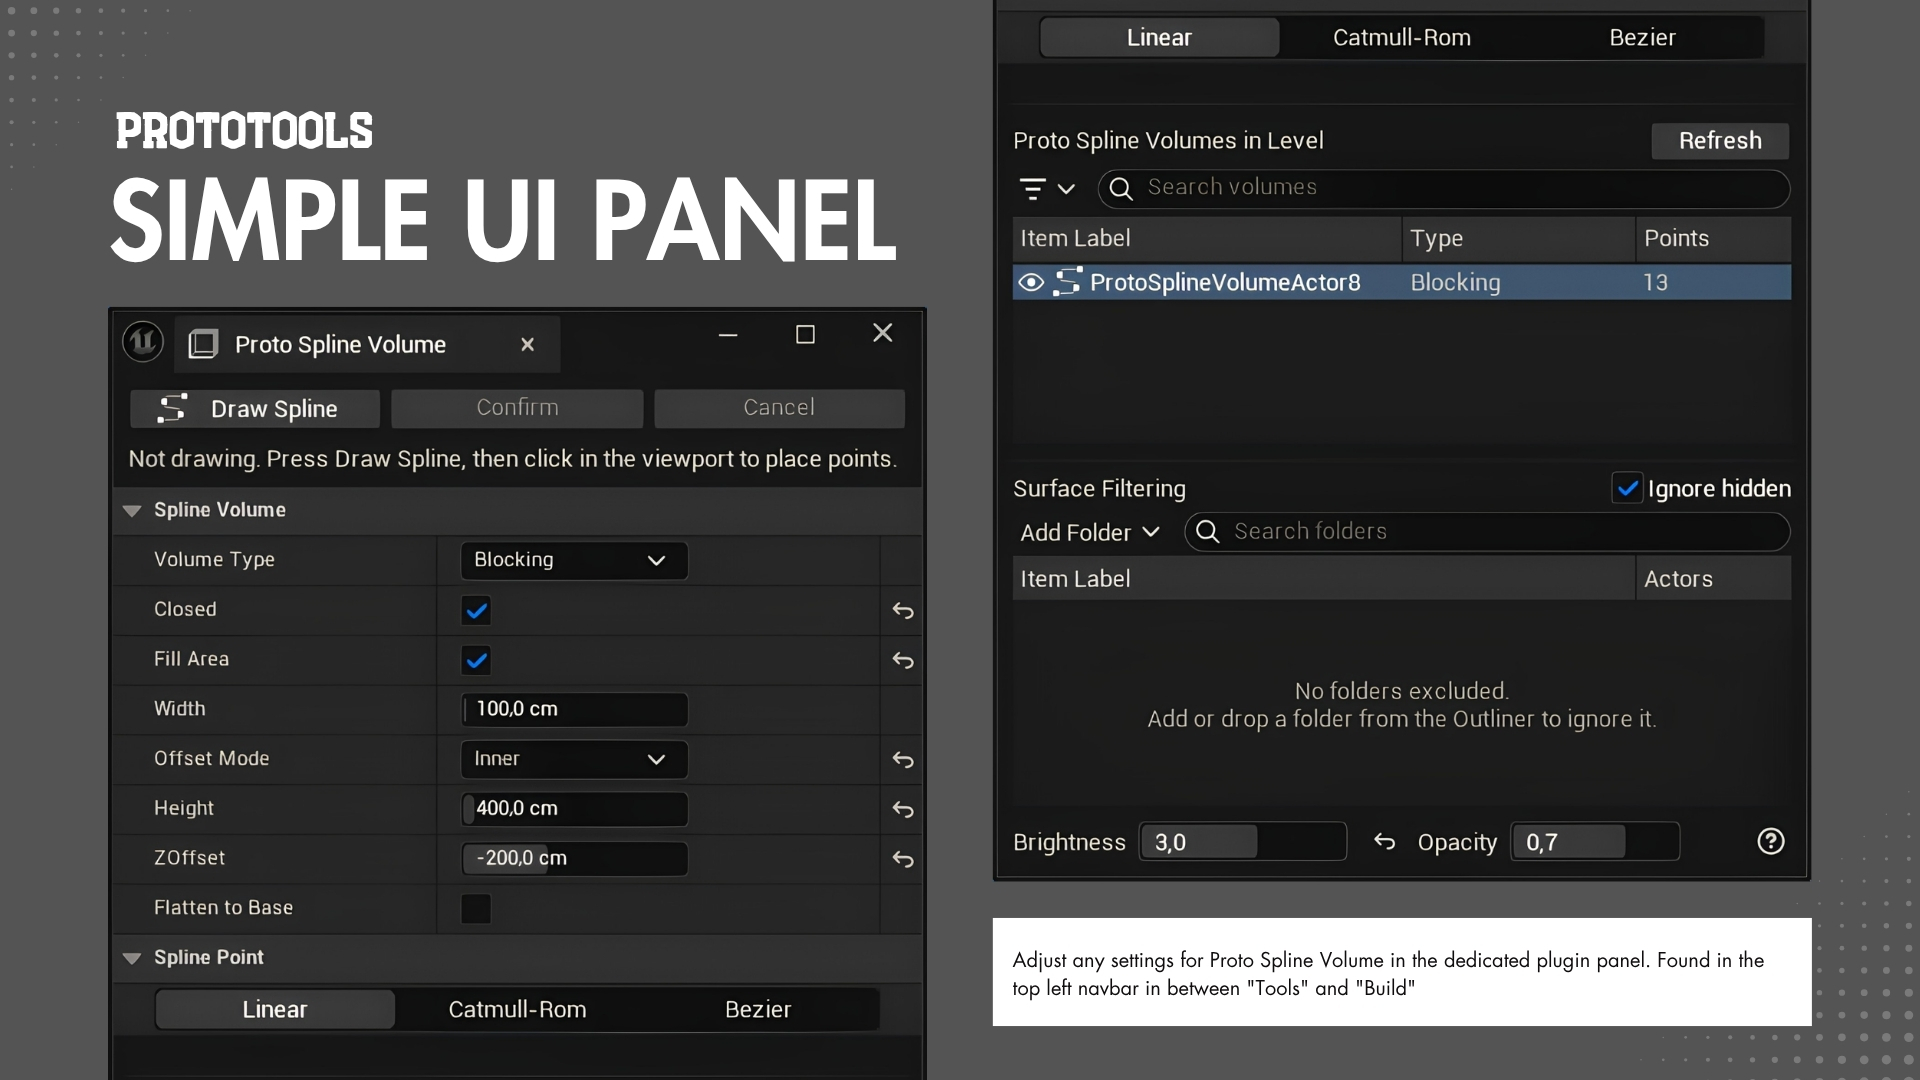Select Catmull-Rom in the right panel
The image size is (1920, 1080).
click(1402, 37)
